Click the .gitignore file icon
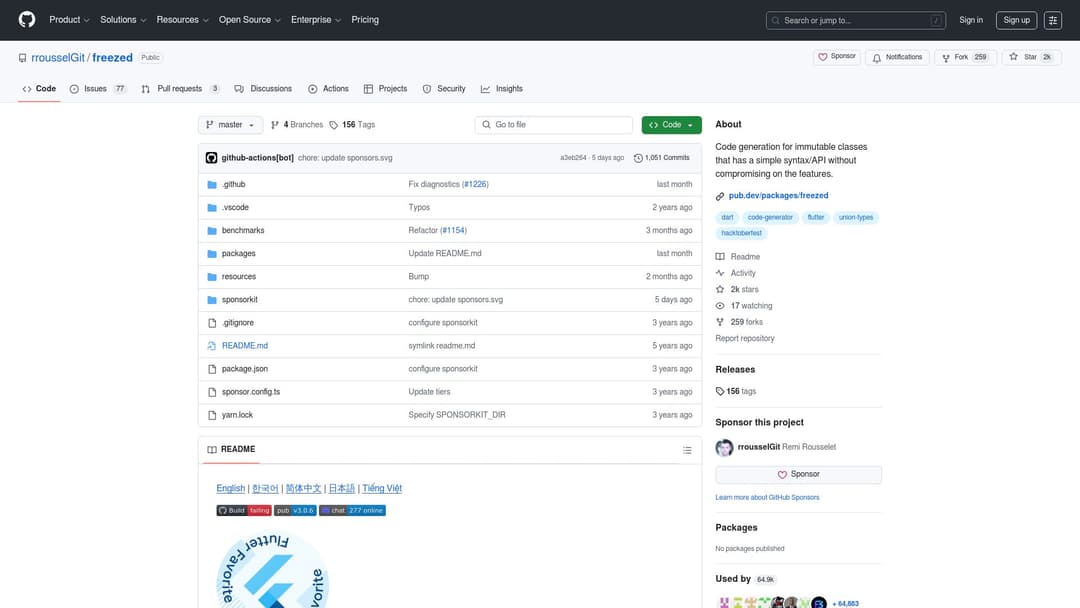Viewport: 1080px width, 608px height. [x=212, y=323]
